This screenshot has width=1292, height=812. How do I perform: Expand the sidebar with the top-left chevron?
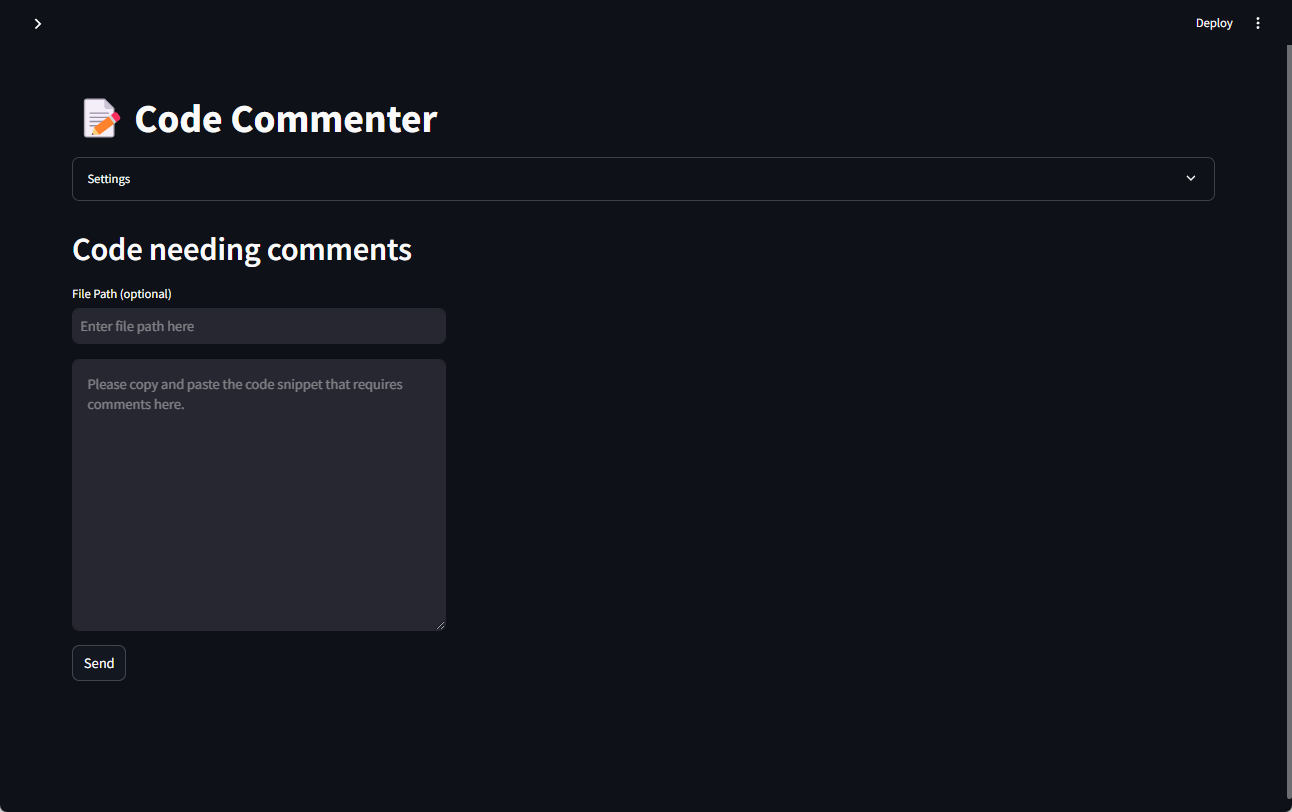point(38,23)
